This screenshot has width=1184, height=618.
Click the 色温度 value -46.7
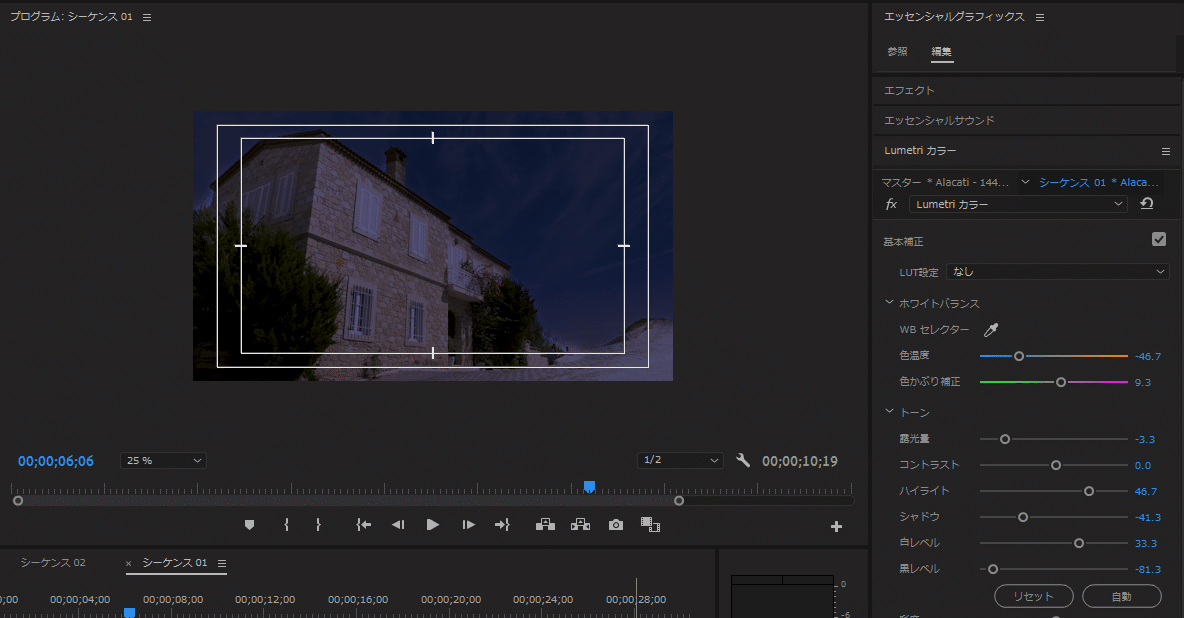1148,357
